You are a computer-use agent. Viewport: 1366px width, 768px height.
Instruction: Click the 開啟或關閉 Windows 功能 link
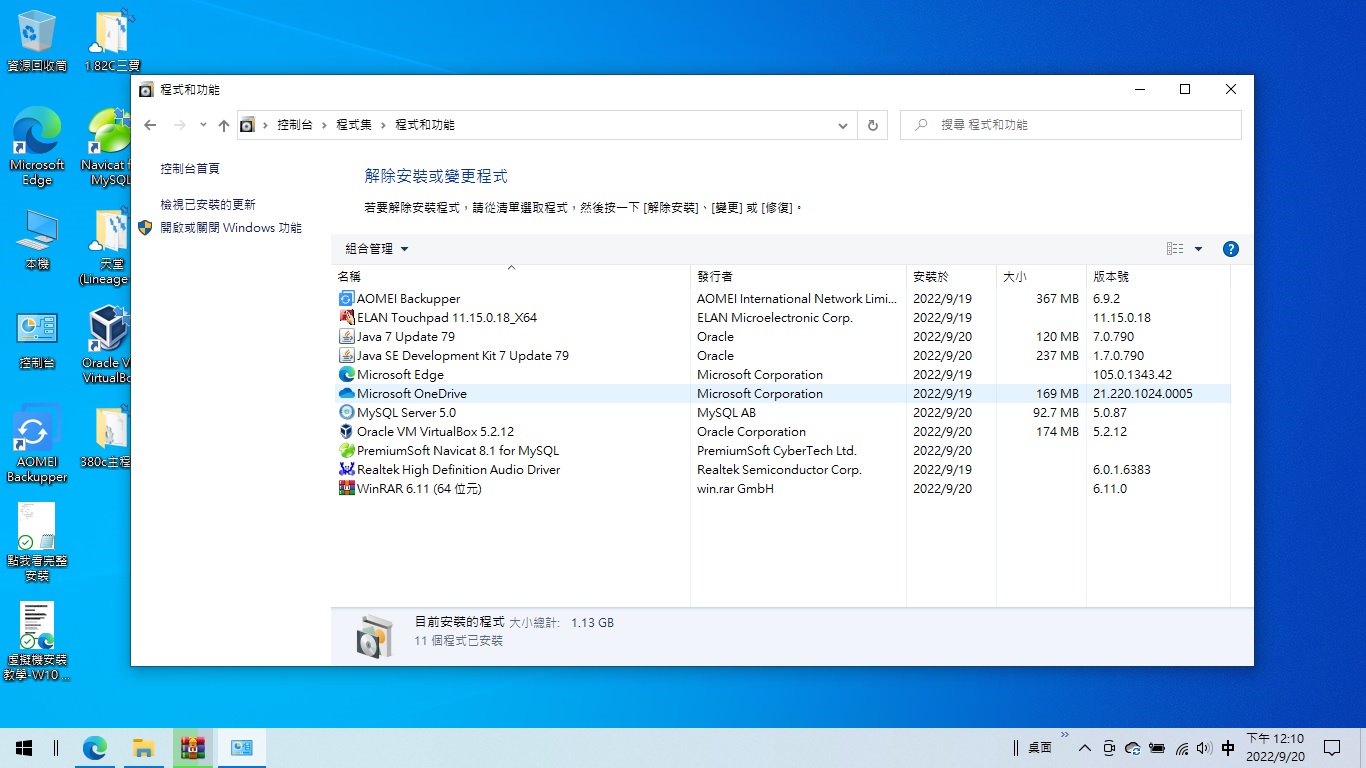coord(230,228)
